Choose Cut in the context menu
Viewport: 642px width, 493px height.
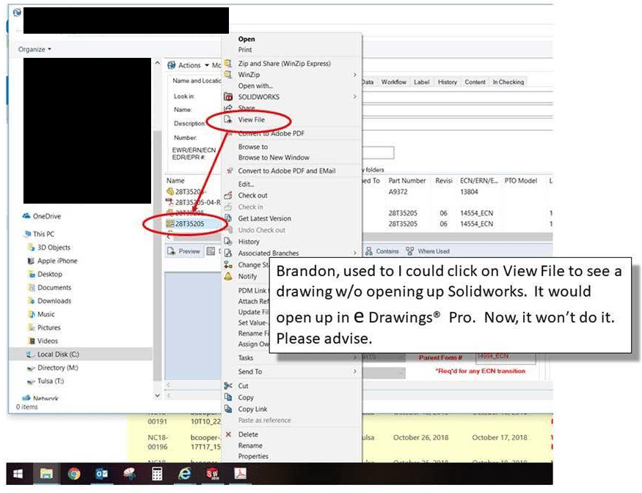coord(243,386)
